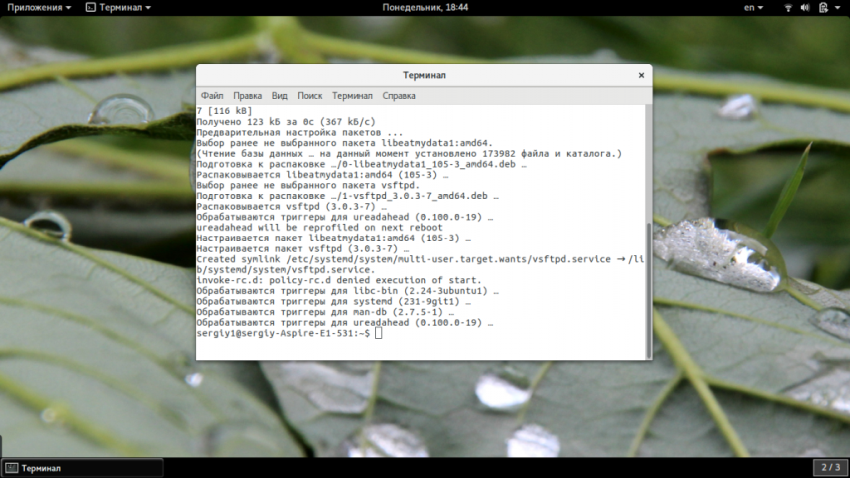Click the 2 / 3 workspace switcher

point(829,467)
